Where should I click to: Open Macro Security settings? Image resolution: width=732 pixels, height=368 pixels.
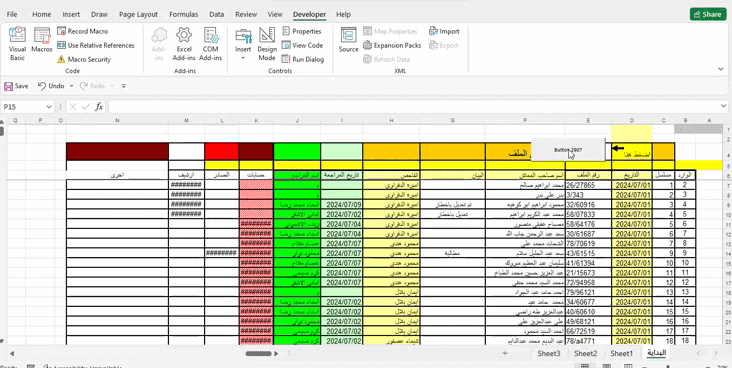click(84, 59)
